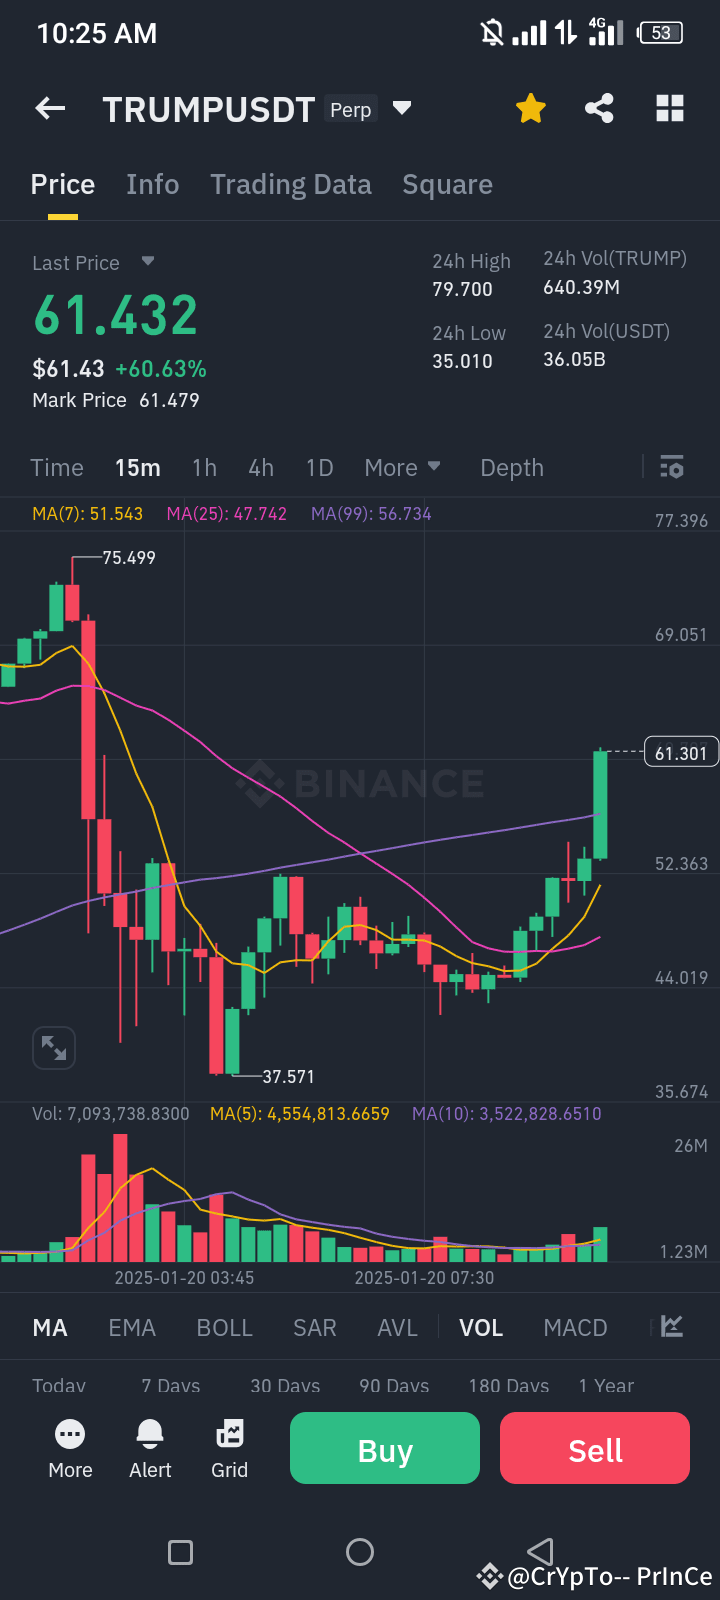
Task: Open the apps grid icon top right
Action: point(669,109)
